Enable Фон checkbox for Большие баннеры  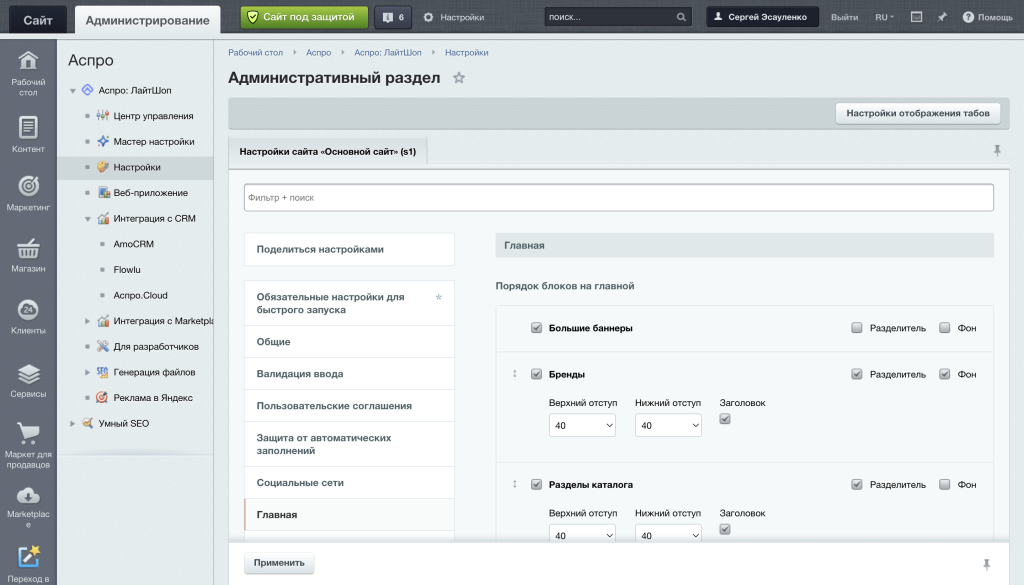point(945,328)
